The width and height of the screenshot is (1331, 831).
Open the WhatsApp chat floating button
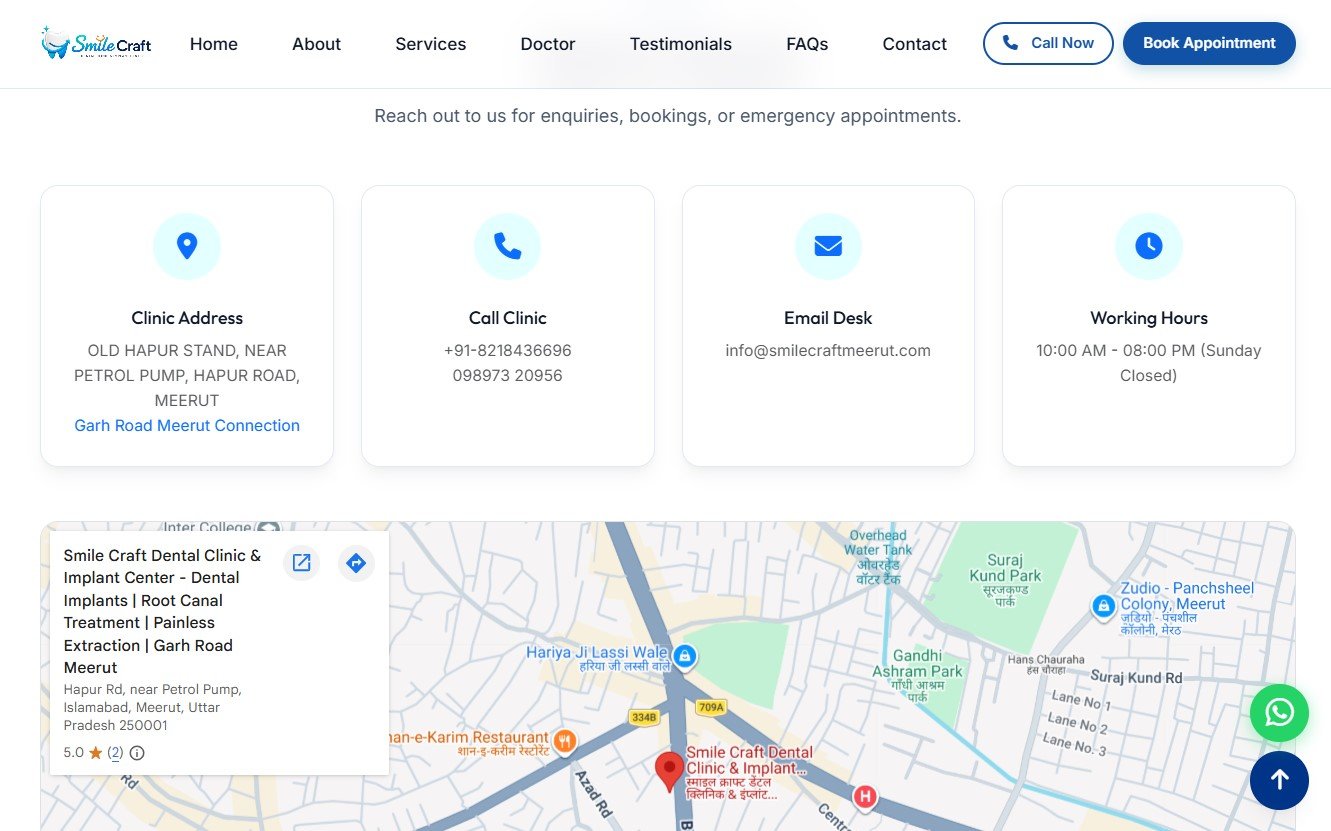coord(1279,713)
